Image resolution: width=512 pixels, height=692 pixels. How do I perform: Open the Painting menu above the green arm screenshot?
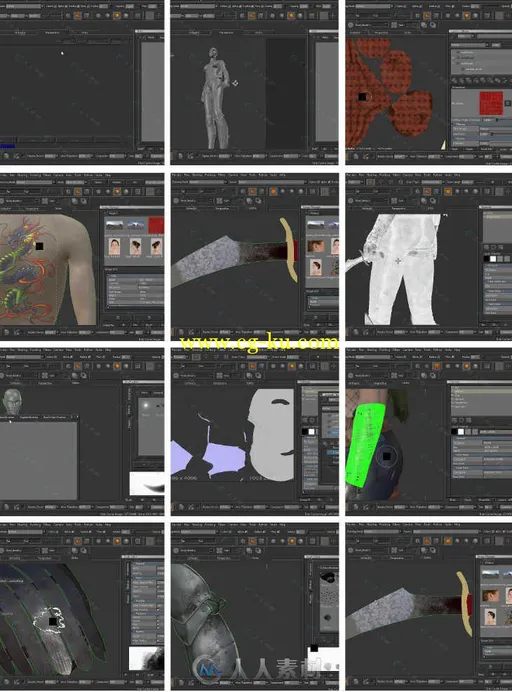click(x=384, y=350)
